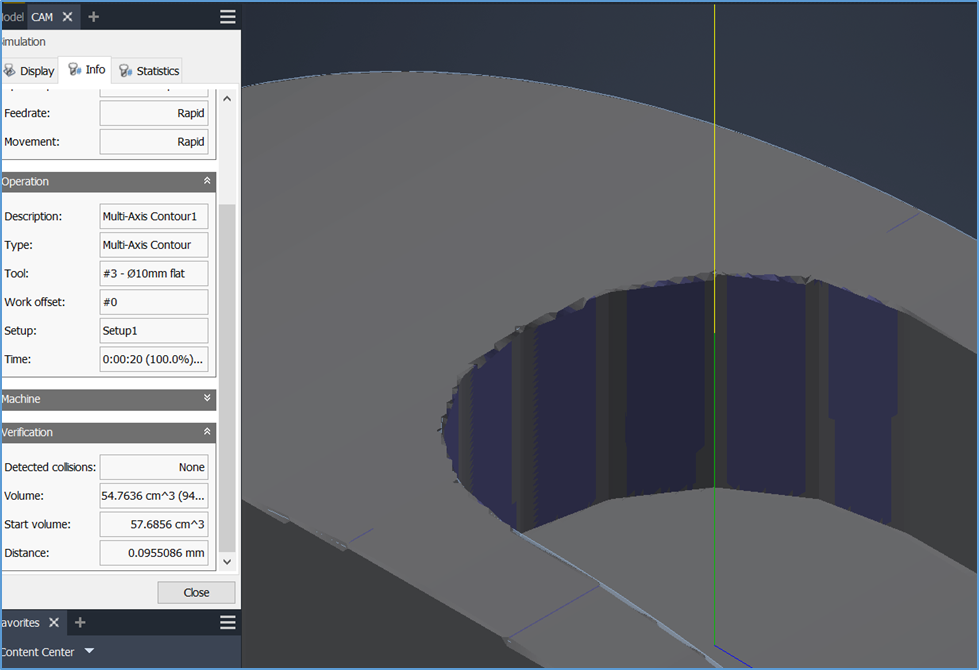This screenshot has width=979, height=670.
Task: Close the Favorites tab
Action: (x=54, y=622)
